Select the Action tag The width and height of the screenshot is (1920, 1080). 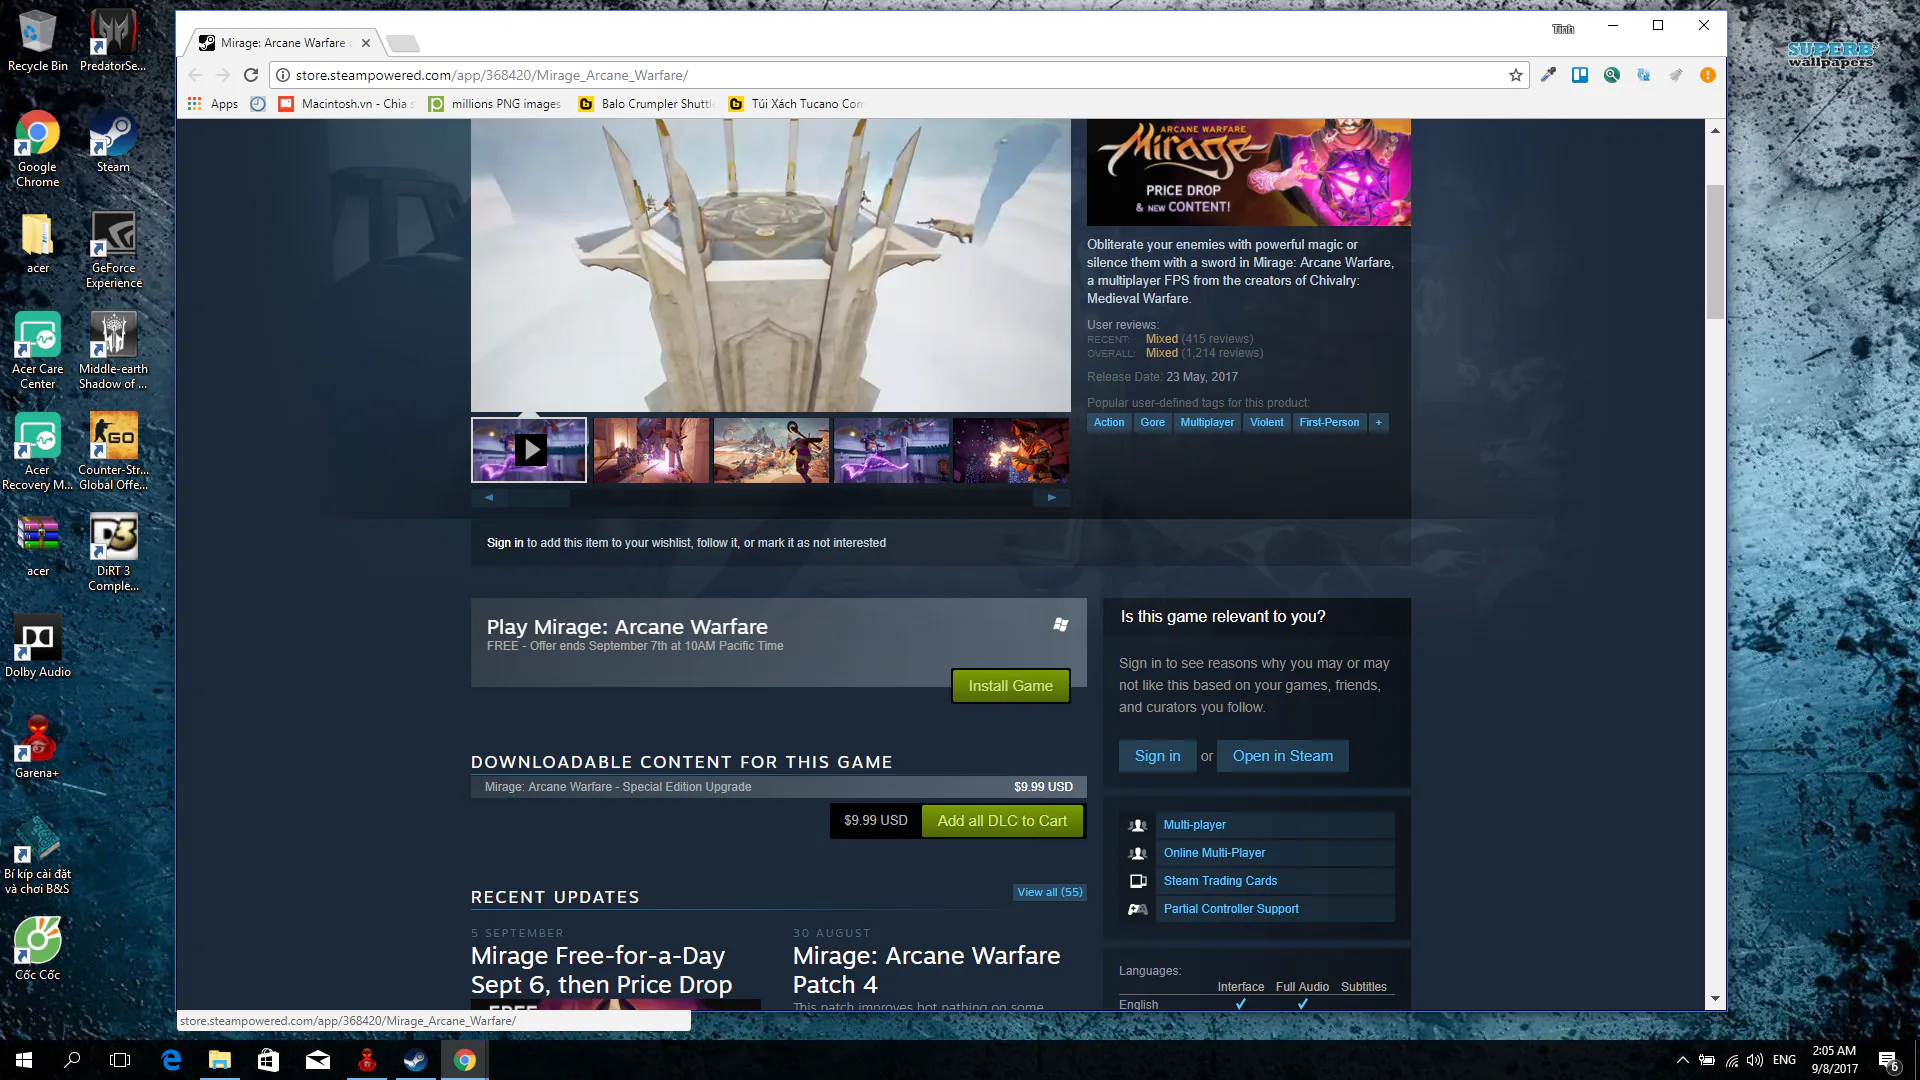click(1108, 423)
